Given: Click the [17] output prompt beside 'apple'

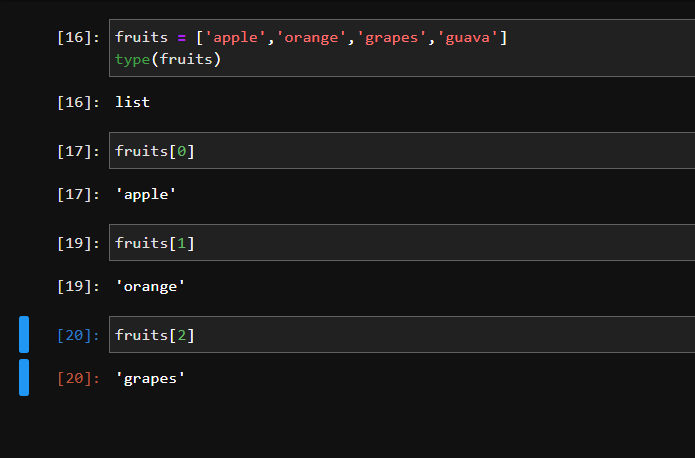Looking at the screenshot, I should point(78,194).
